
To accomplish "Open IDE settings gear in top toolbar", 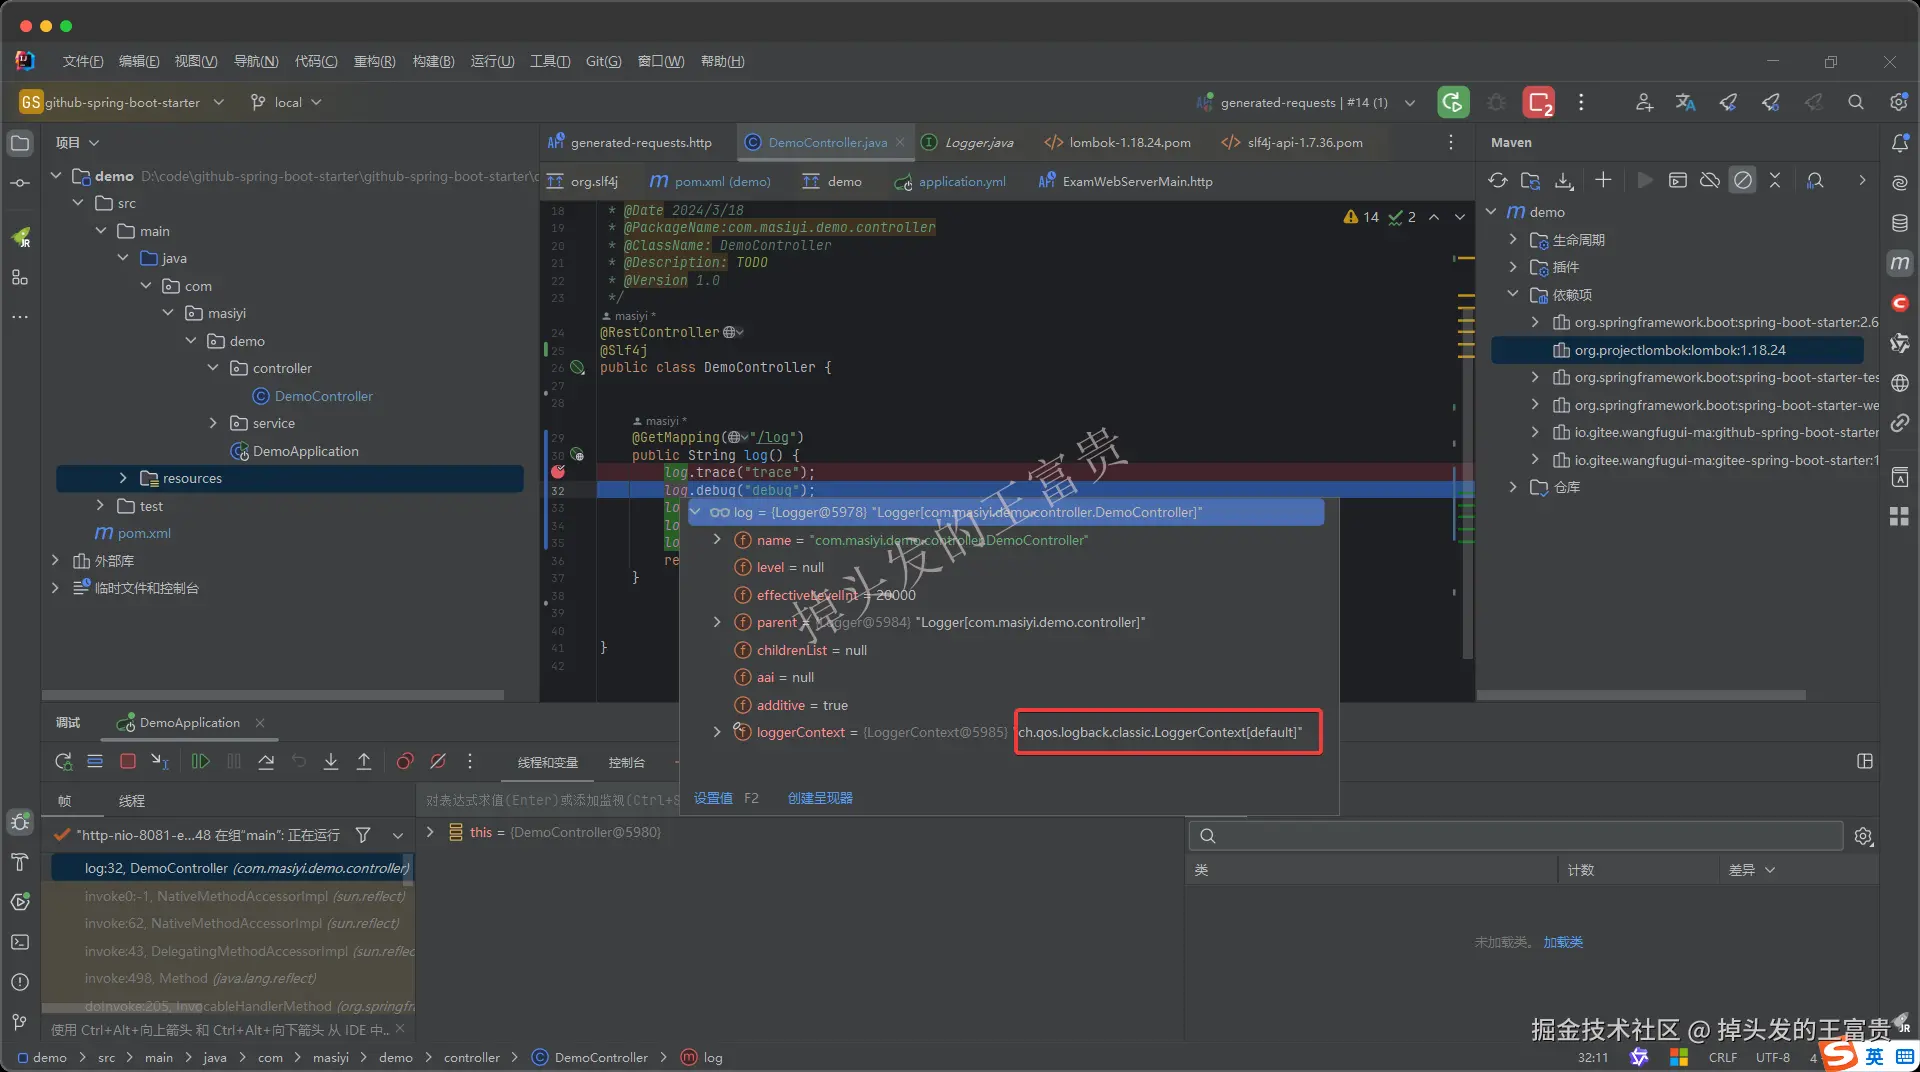I will pos(1899,102).
